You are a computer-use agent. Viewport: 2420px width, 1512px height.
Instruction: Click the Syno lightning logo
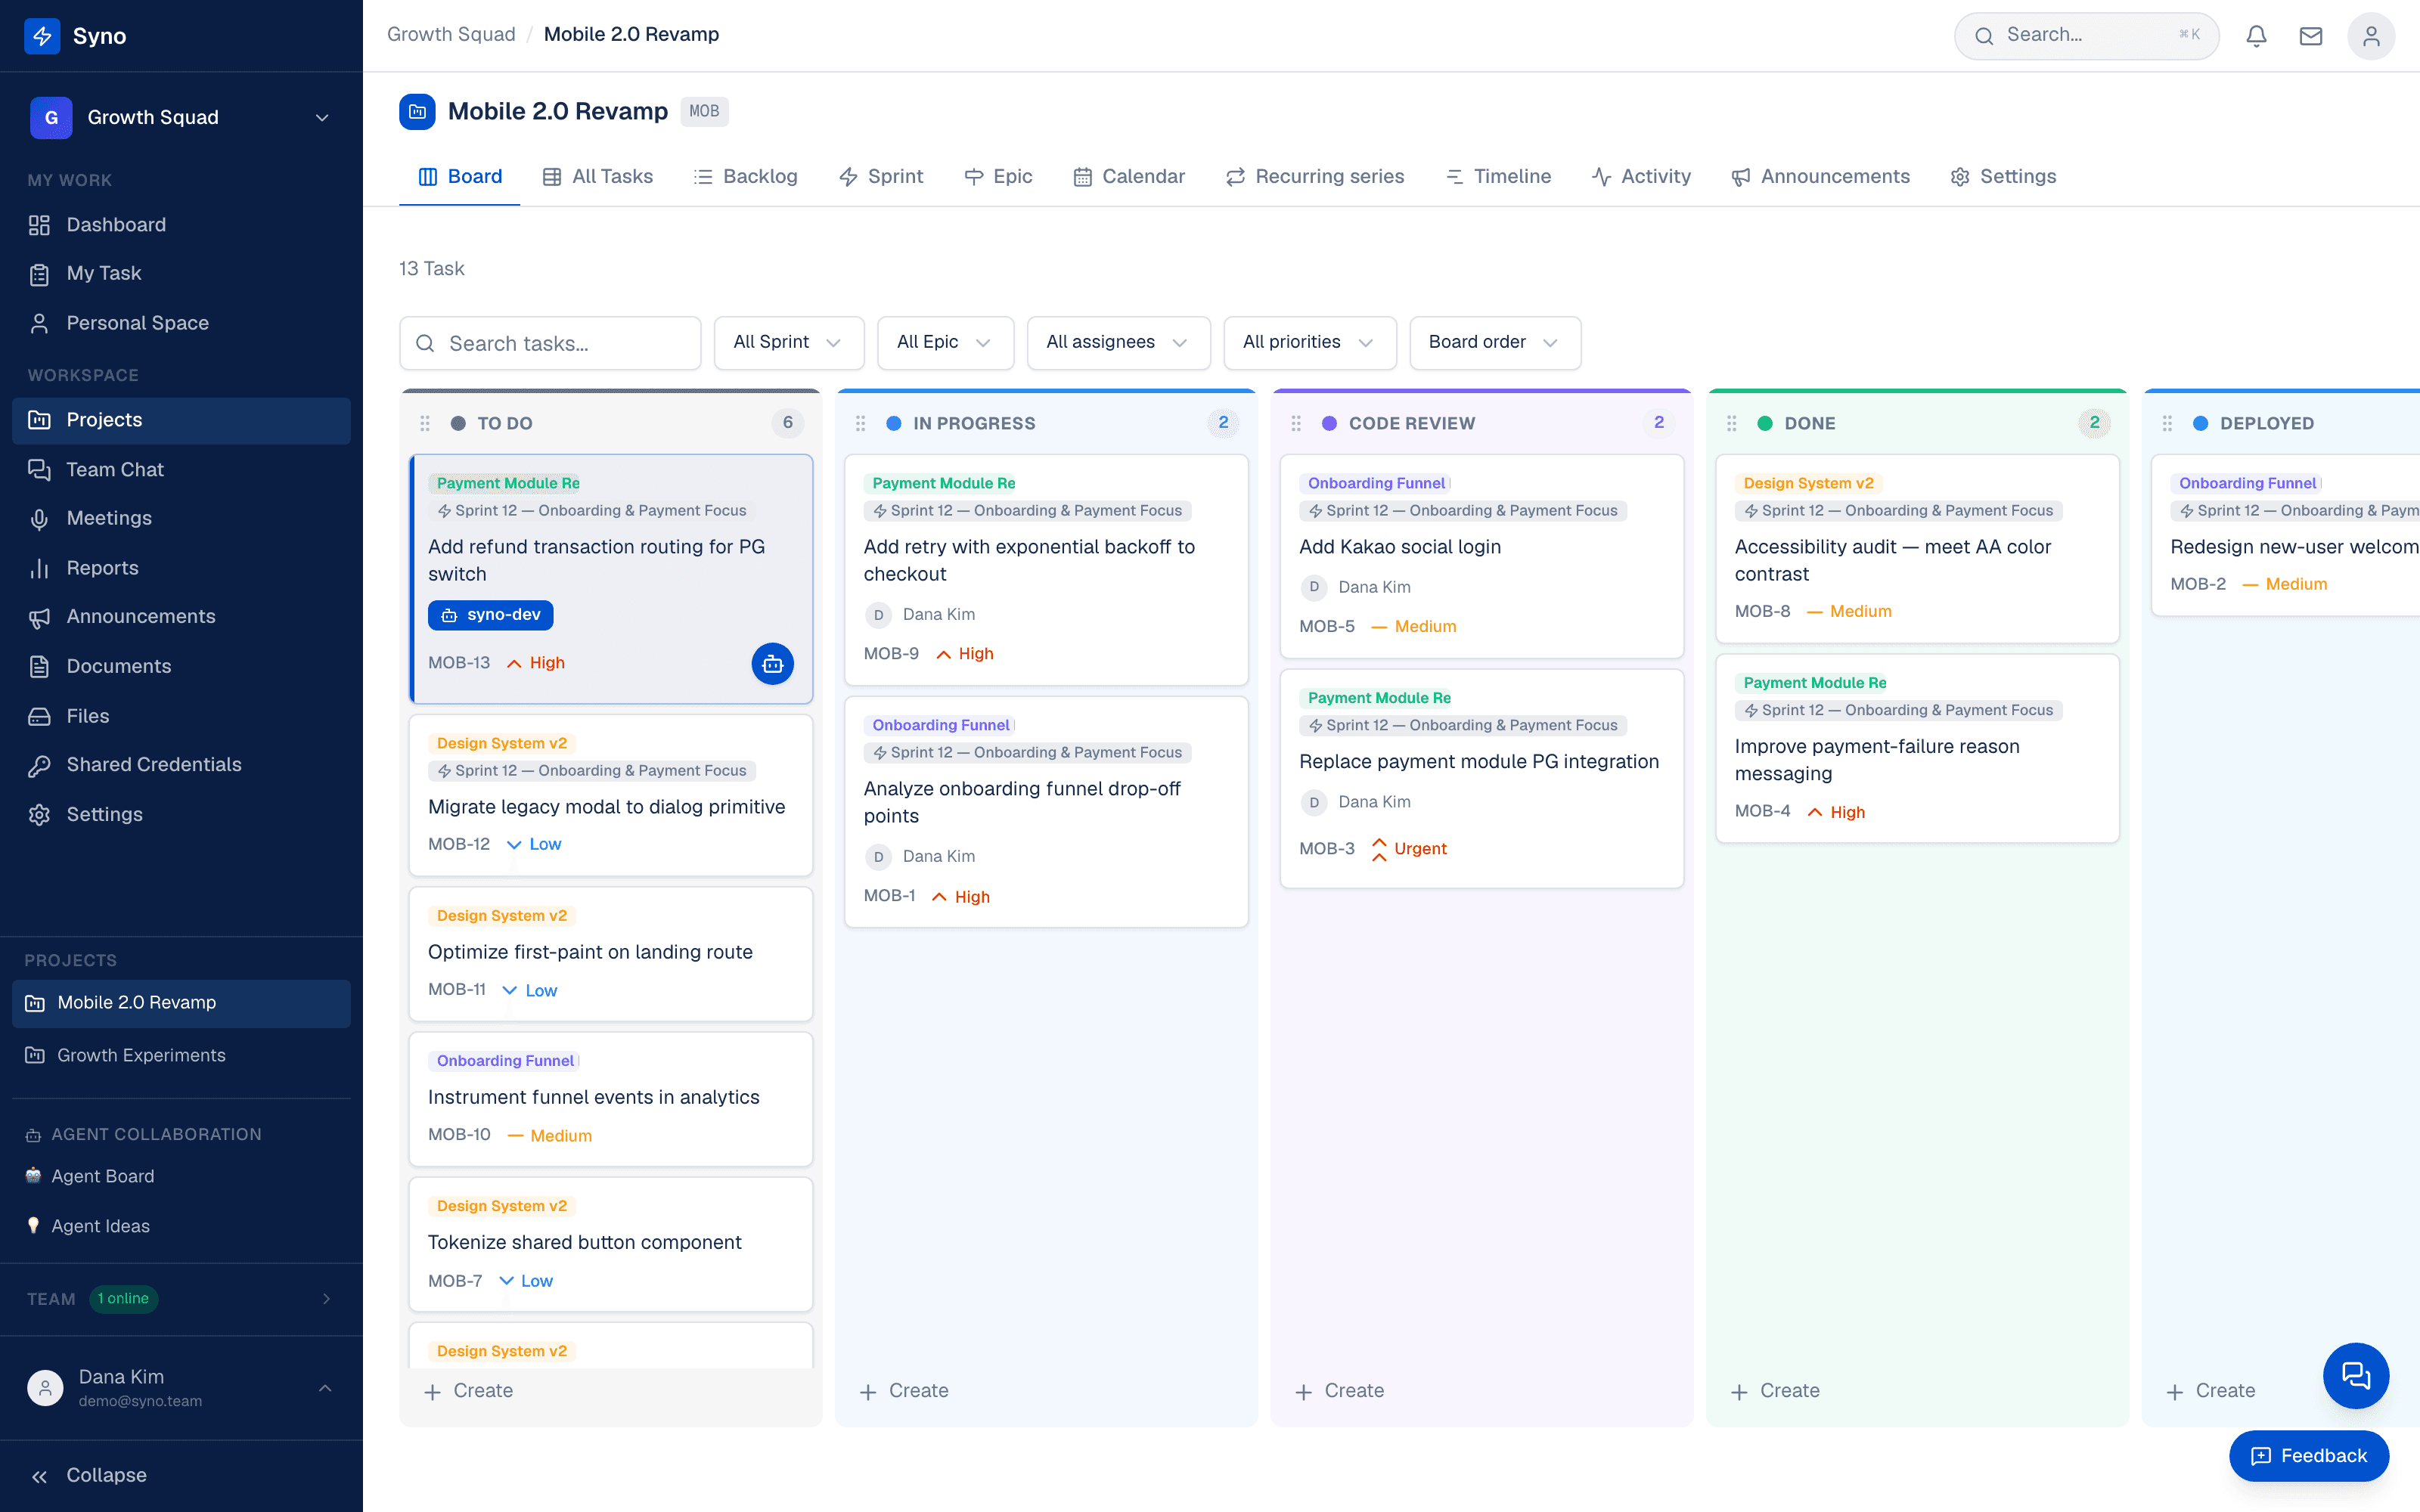42,36
